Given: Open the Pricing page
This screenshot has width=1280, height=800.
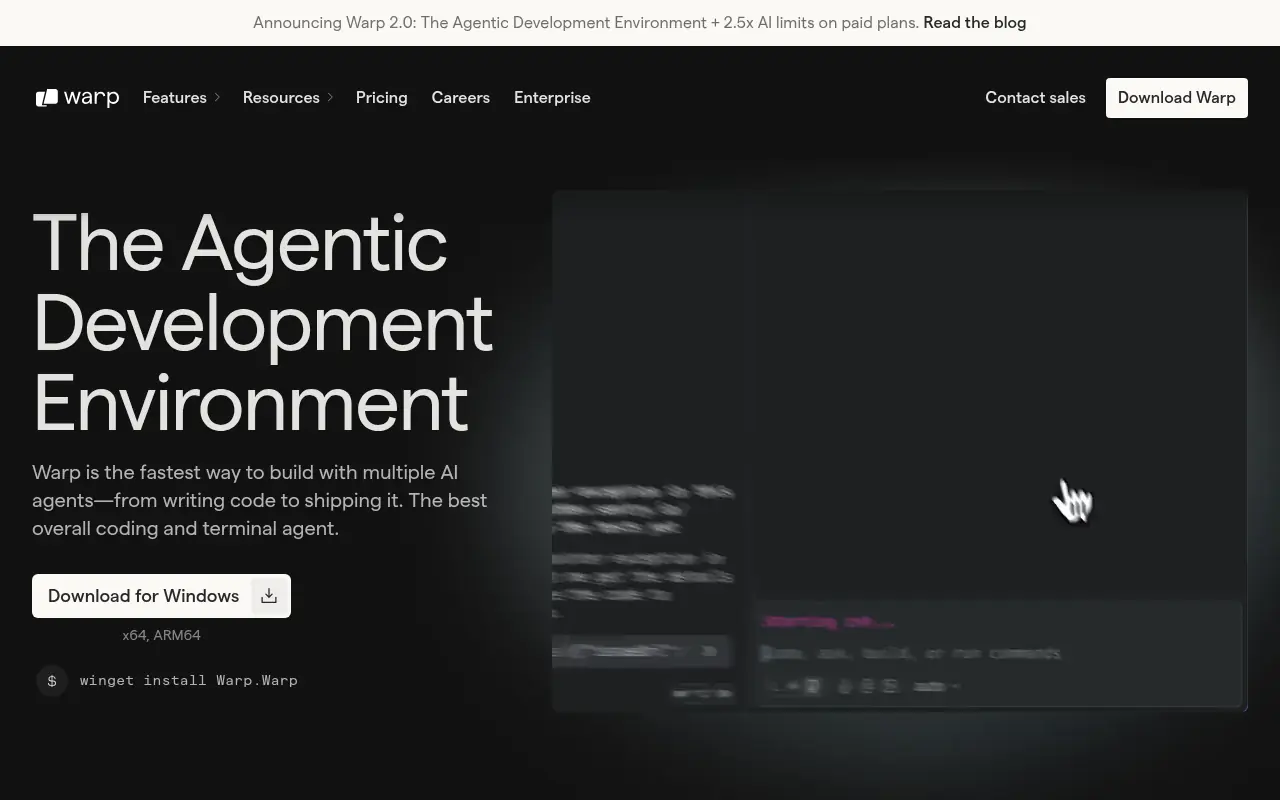Looking at the screenshot, I should point(381,98).
